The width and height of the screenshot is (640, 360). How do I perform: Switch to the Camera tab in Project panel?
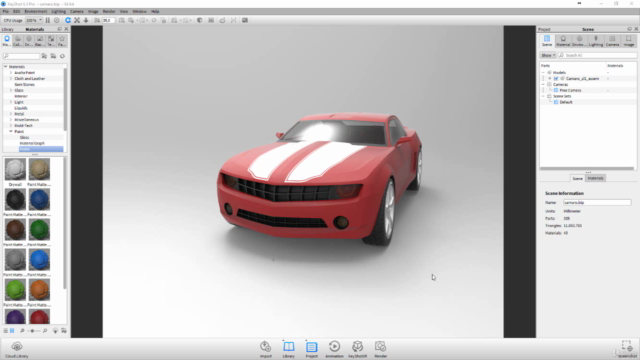coord(612,40)
